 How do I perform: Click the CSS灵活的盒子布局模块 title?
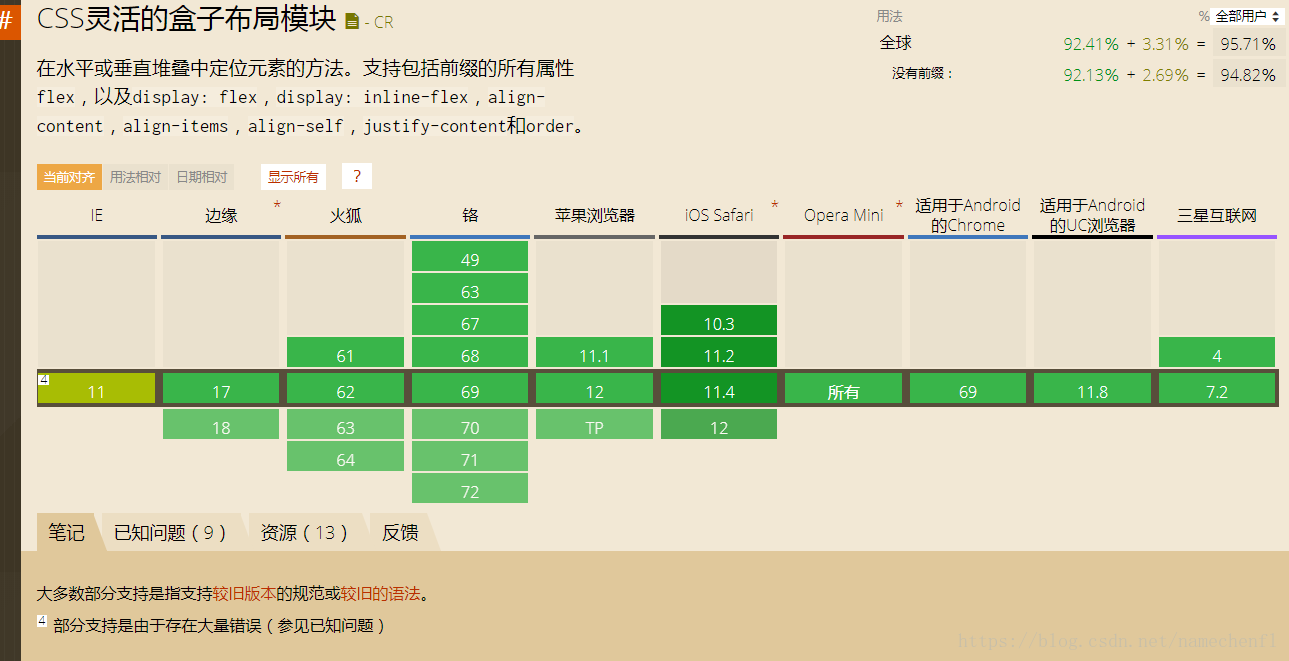click(186, 18)
